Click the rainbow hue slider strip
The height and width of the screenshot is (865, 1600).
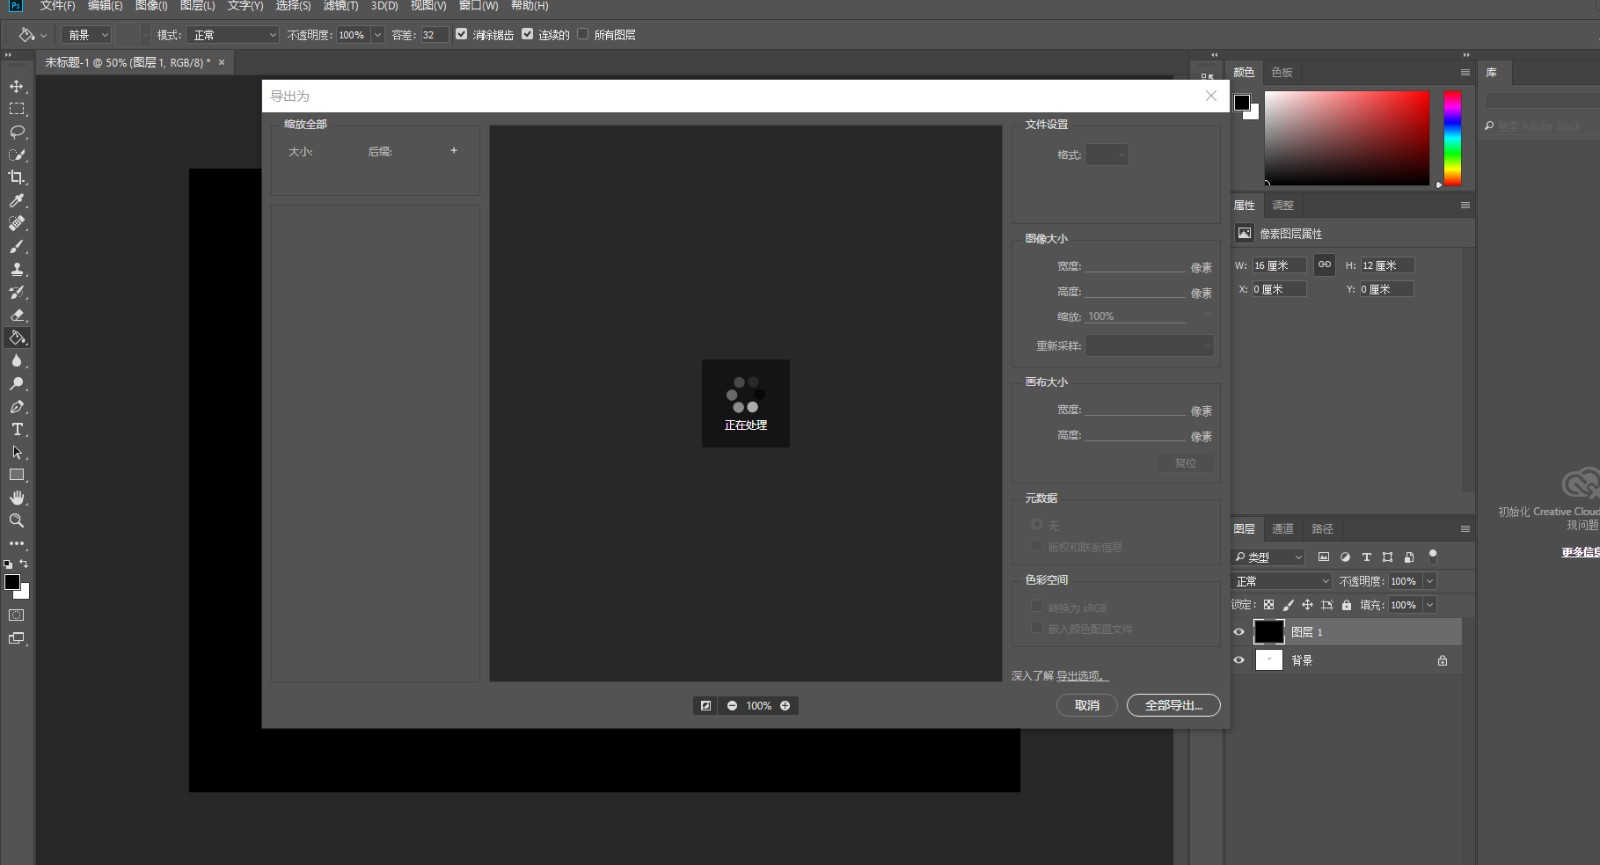point(1452,138)
